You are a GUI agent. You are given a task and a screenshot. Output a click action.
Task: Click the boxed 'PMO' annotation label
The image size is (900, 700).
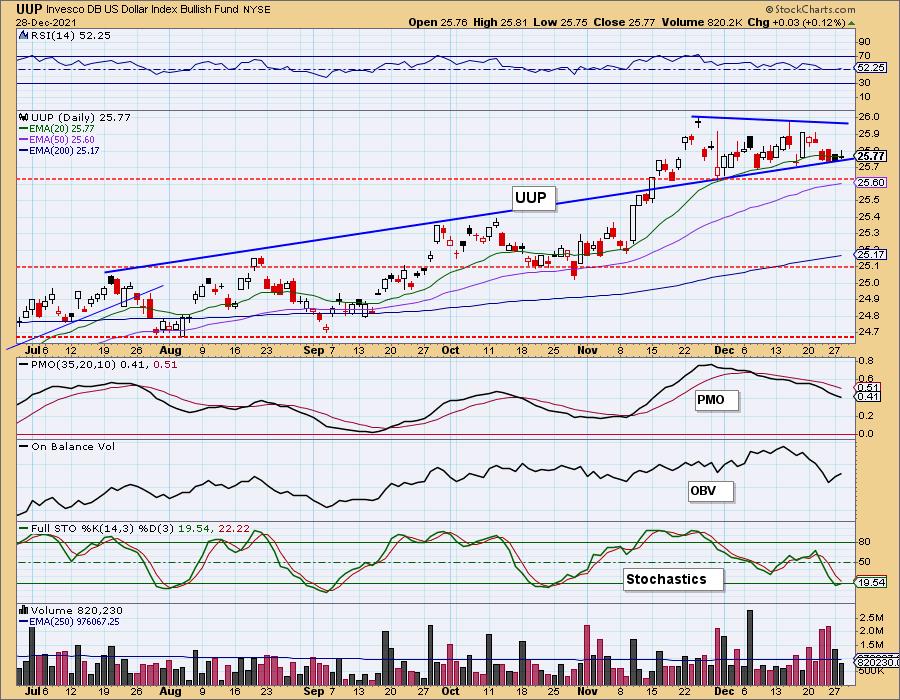pyautogui.click(x=716, y=400)
